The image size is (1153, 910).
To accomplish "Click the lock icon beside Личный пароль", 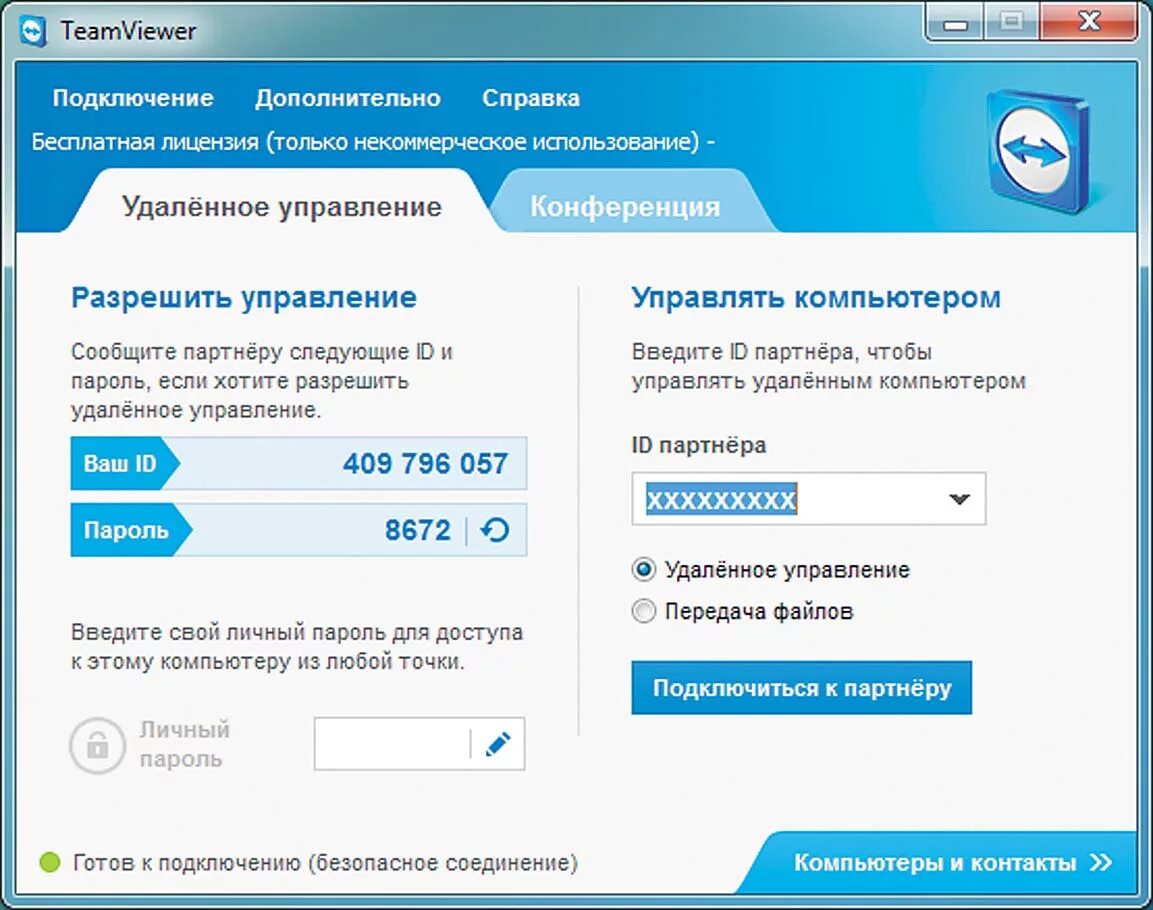I will [97, 745].
